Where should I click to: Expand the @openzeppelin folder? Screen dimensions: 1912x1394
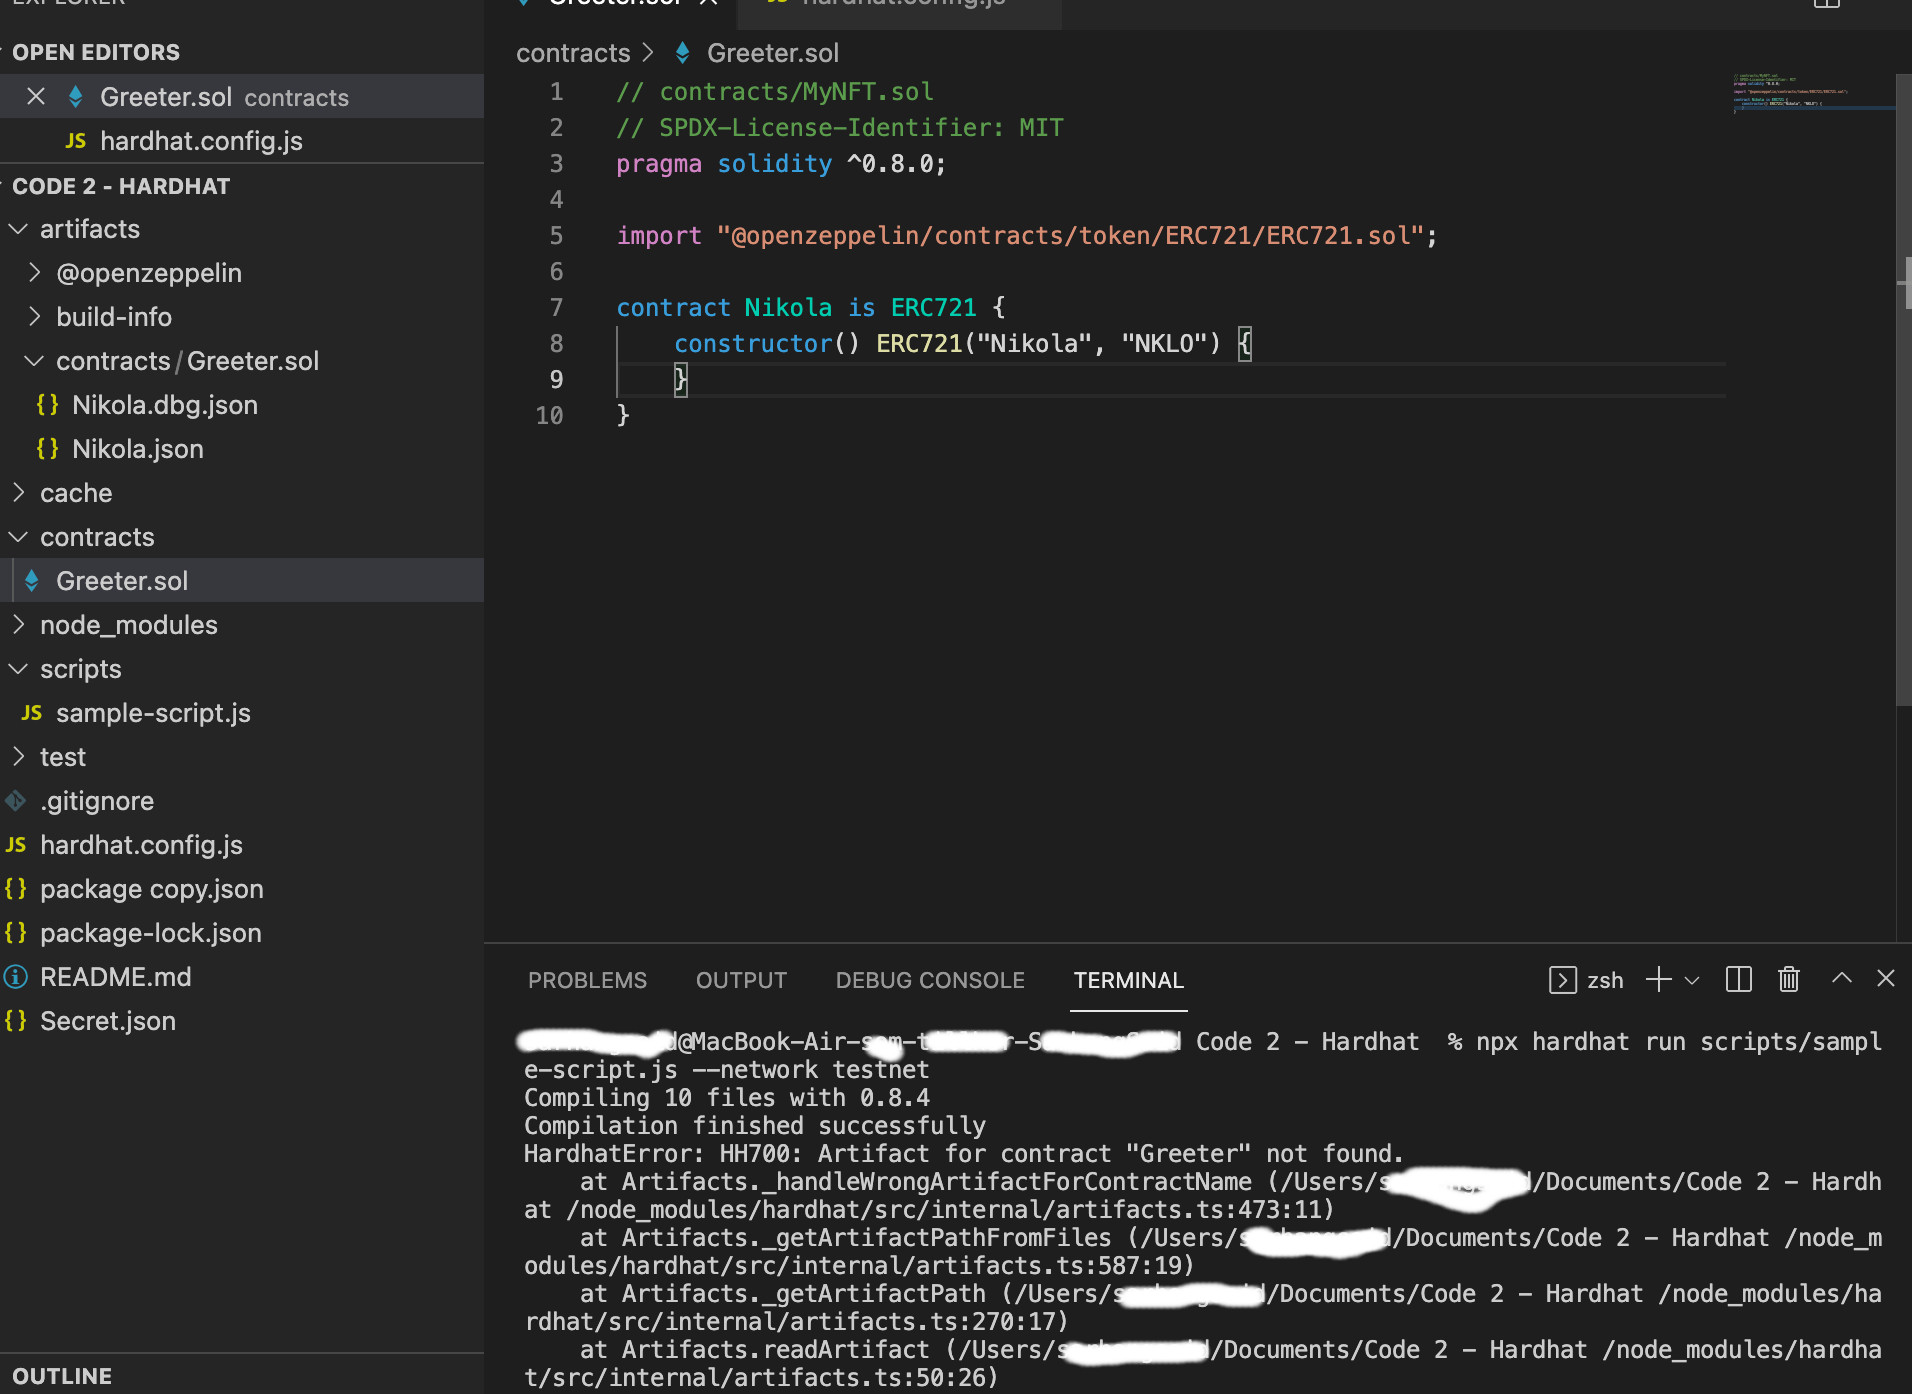click(242, 273)
